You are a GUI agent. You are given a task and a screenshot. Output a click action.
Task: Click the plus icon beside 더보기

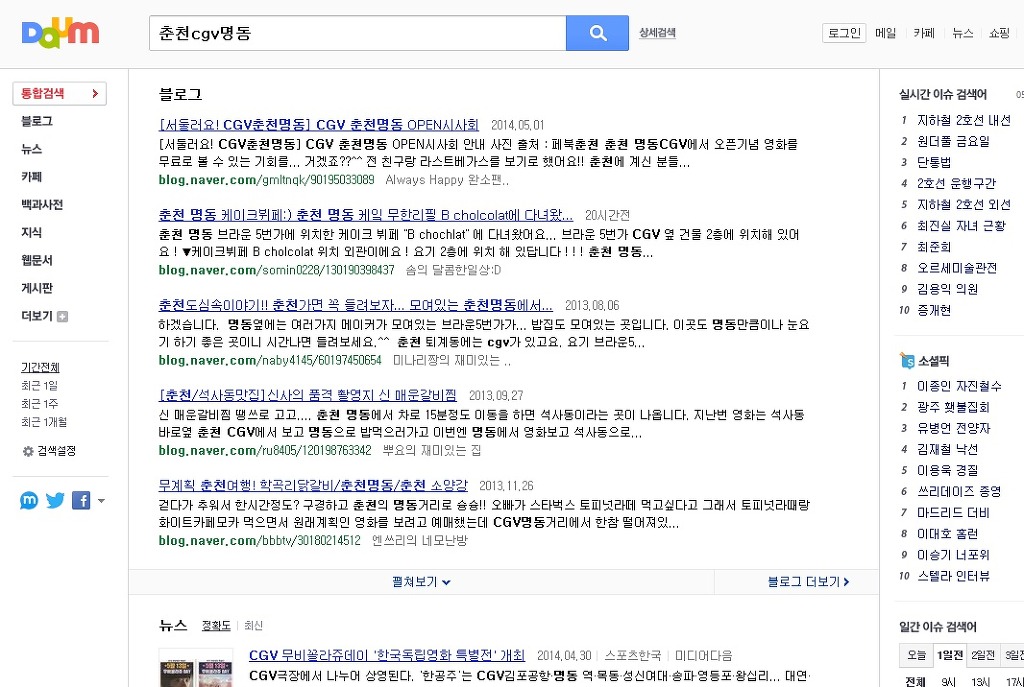63,317
